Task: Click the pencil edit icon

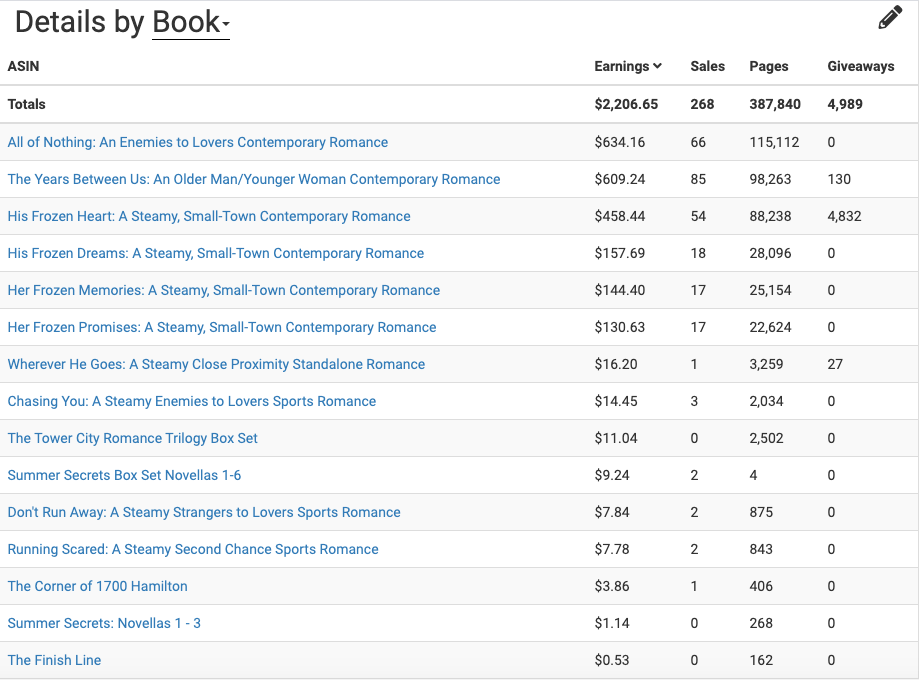Action: (x=889, y=18)
